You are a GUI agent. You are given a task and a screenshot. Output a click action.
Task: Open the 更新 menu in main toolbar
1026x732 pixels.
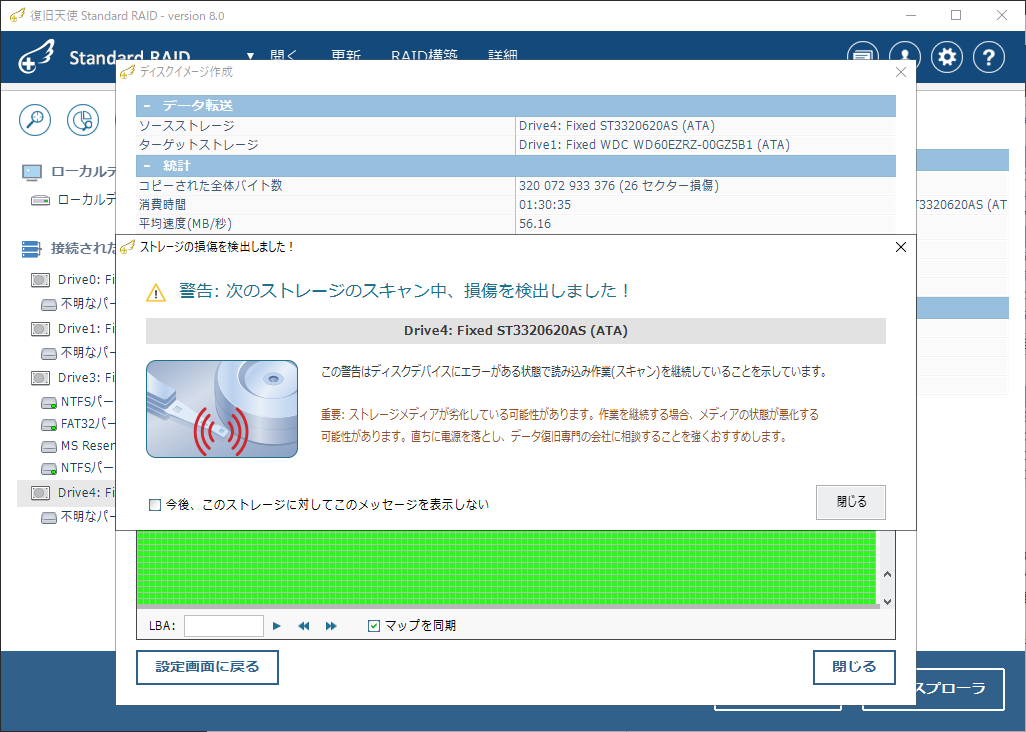tap(345, 55)
